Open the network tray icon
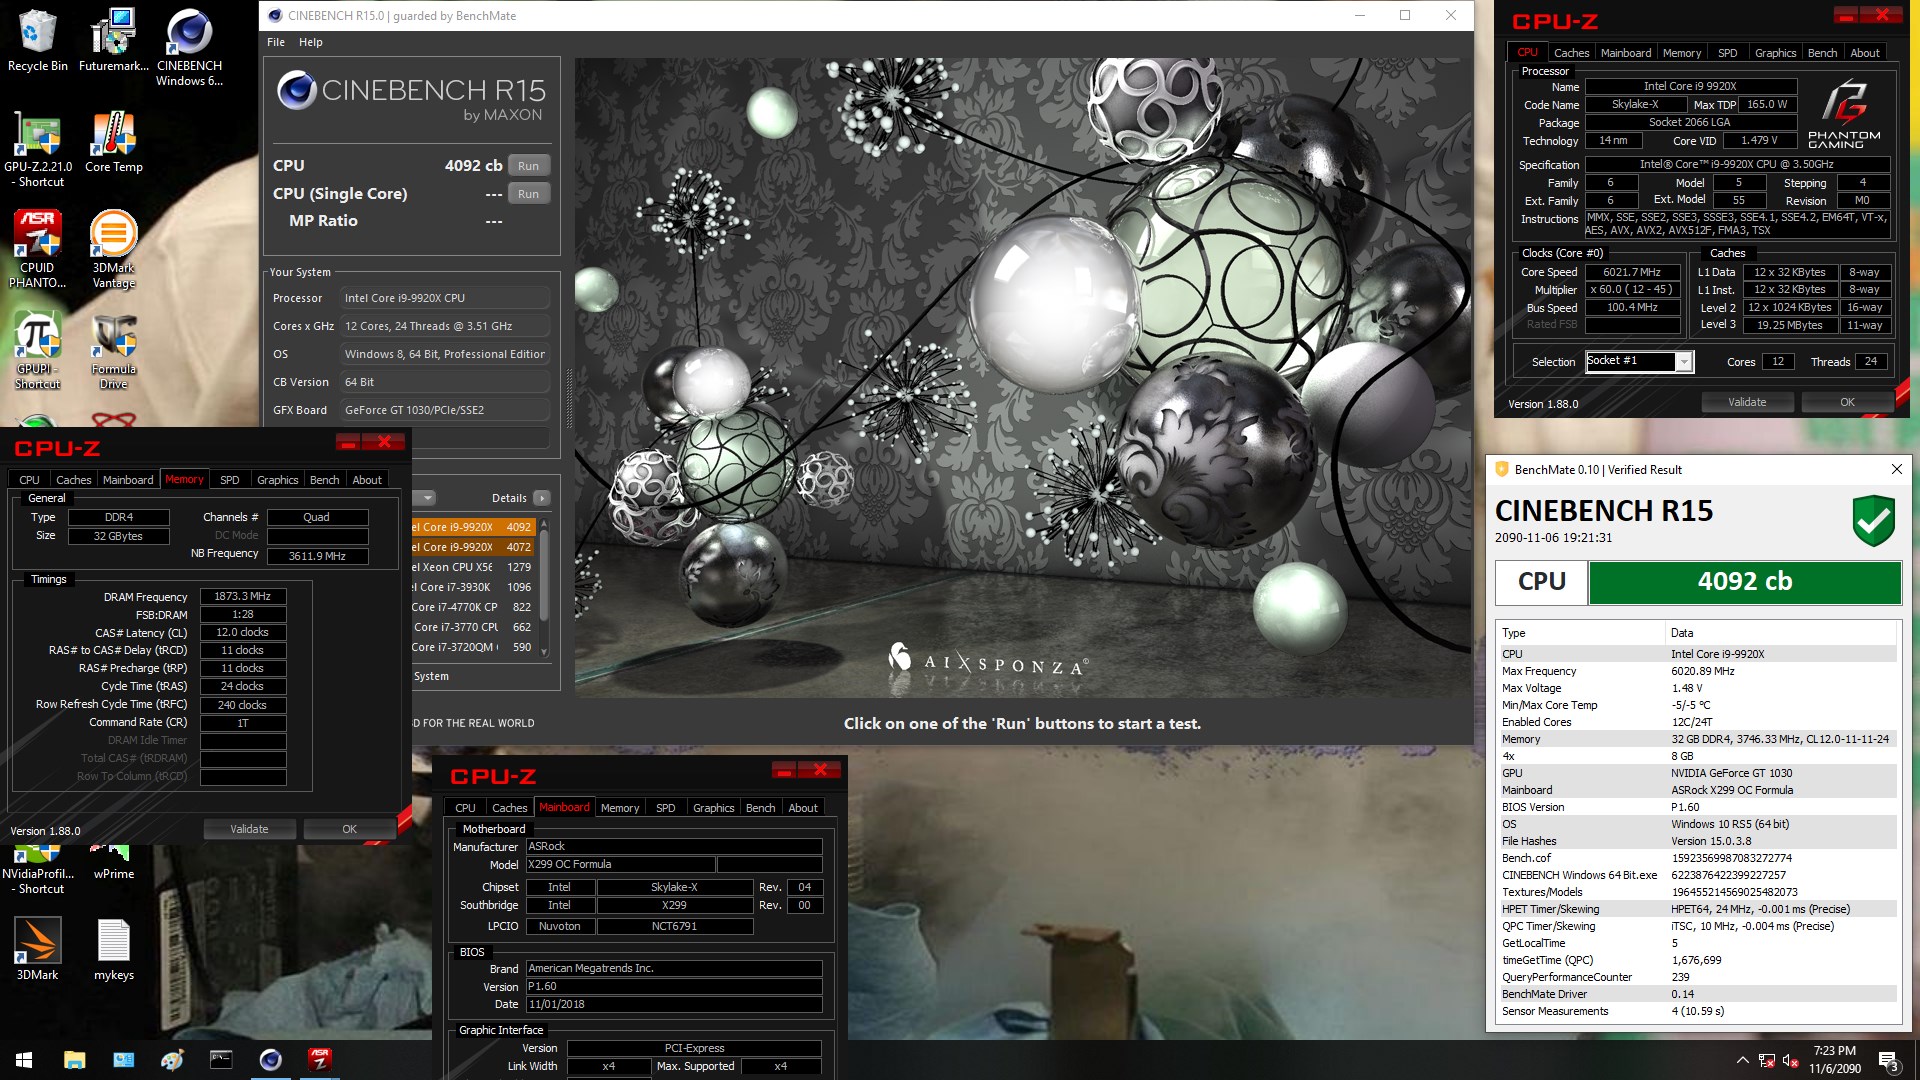Image resolution: width=1920 pixels, height=1080 pixels. pos(1767,1061)
